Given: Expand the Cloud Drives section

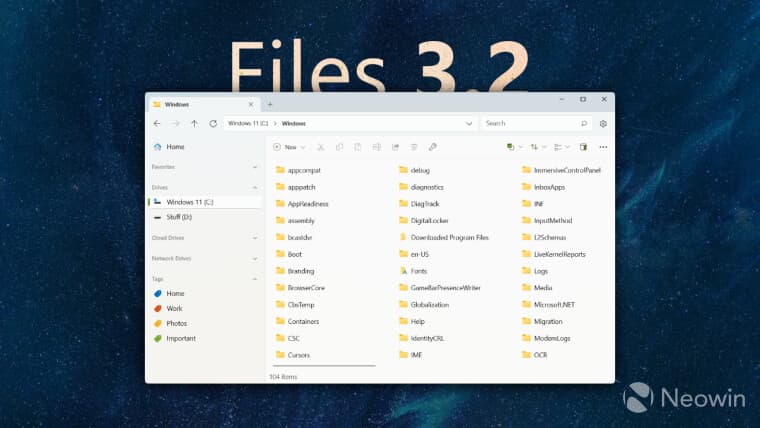Looking at the screenshot, I should pos(255,238).
